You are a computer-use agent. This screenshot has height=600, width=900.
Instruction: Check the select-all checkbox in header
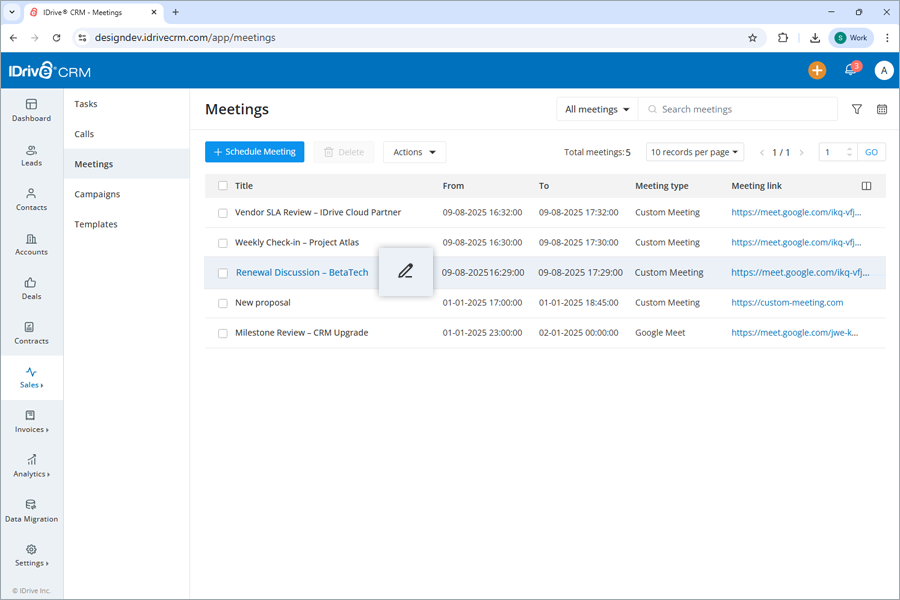tap(222, 186)
